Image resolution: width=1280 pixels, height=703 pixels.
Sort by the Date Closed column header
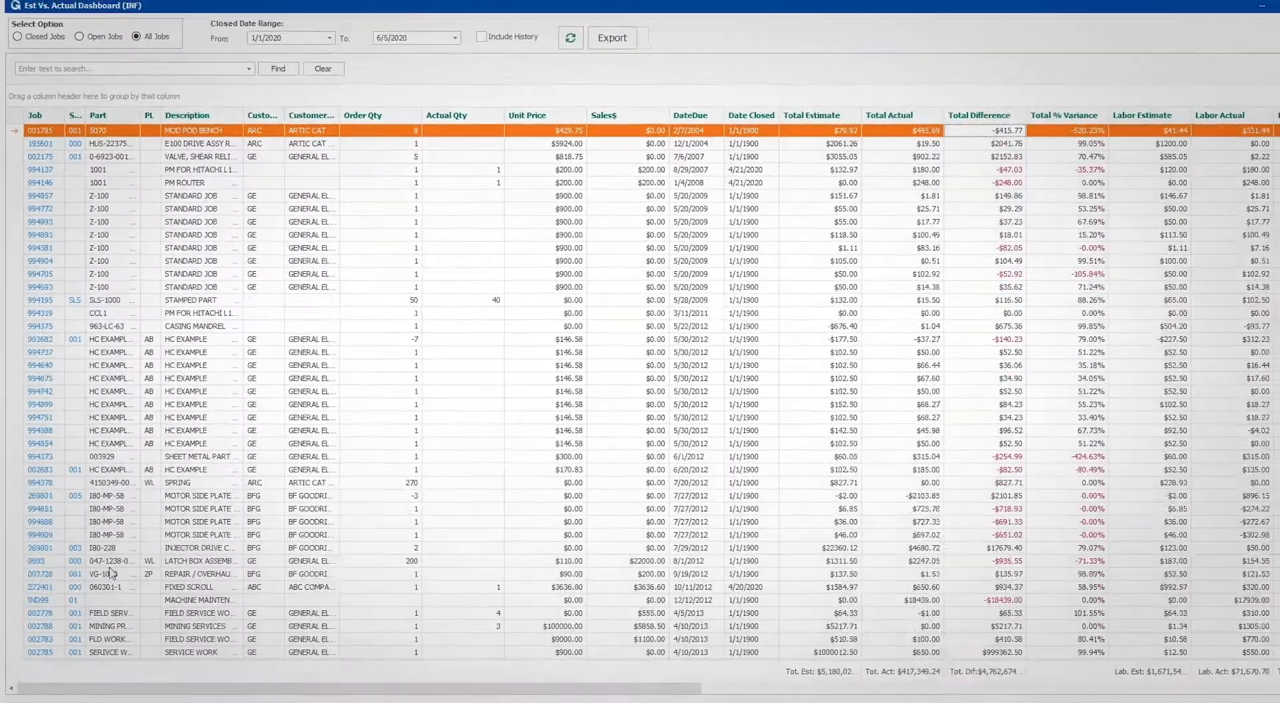752,116
